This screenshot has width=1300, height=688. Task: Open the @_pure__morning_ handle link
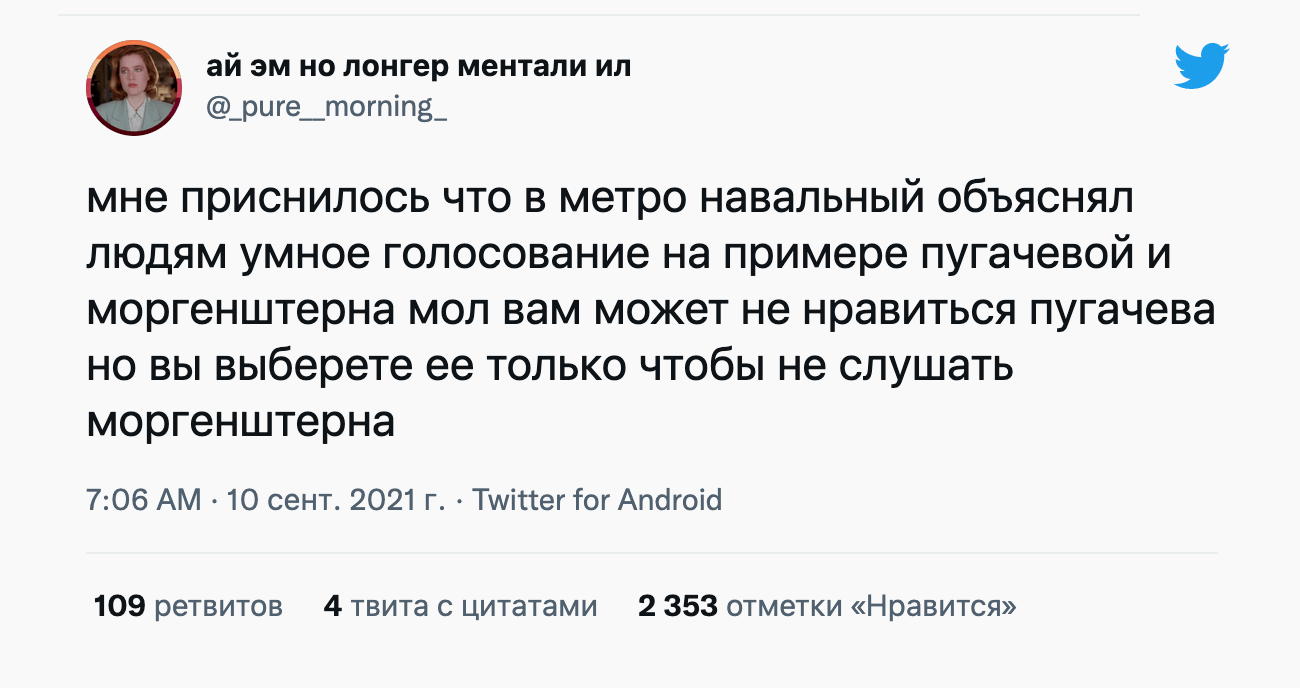[x=326, y=106]
